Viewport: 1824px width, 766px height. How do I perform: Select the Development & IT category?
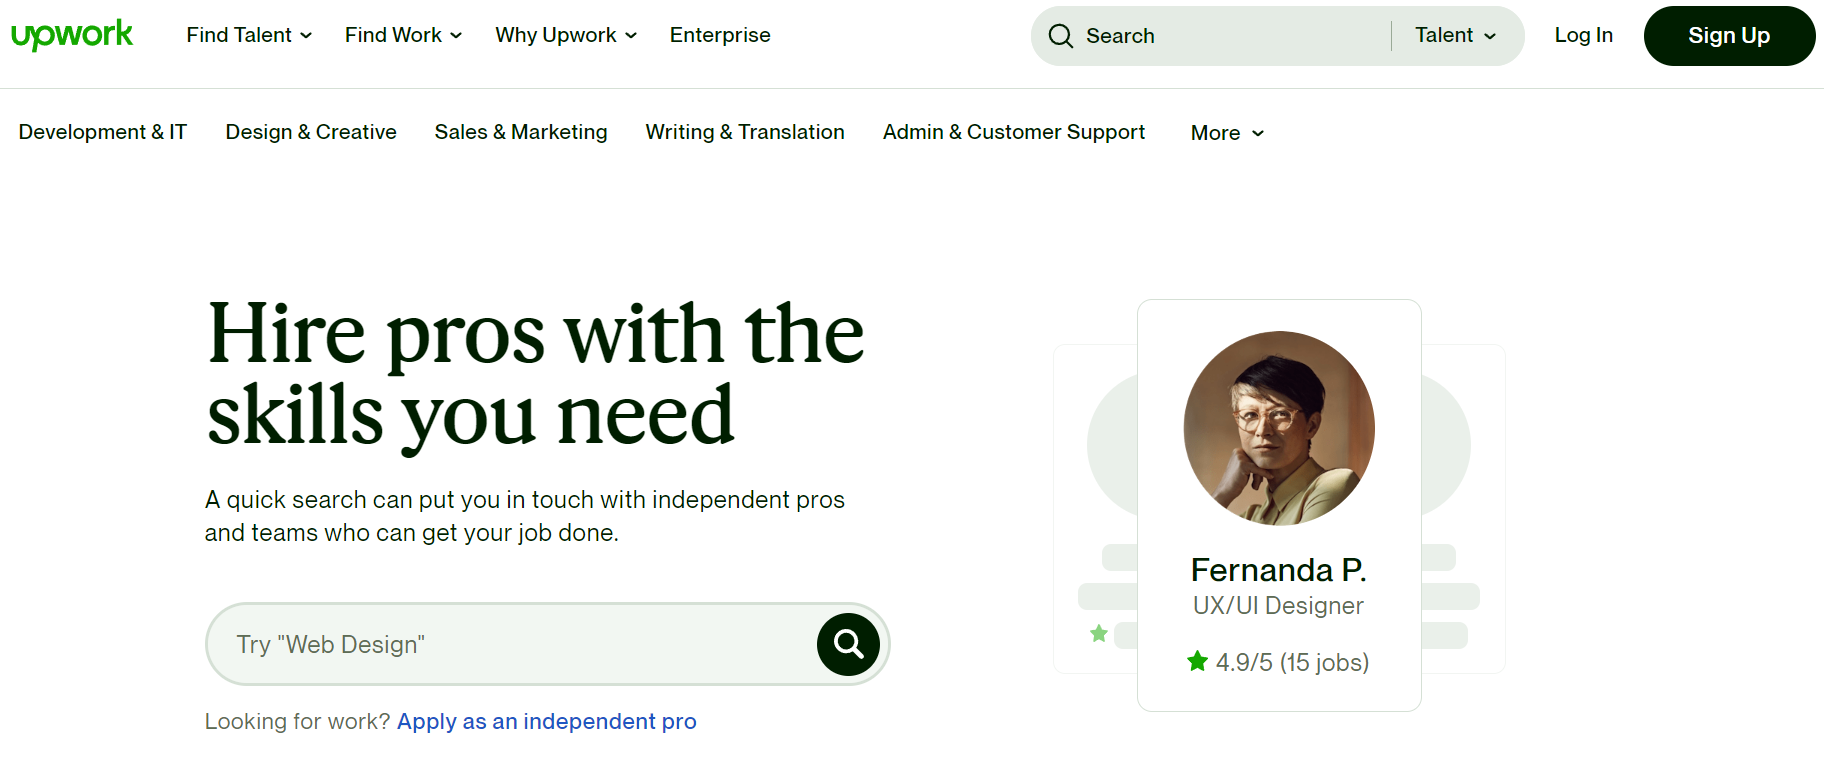click(x=102, y=132)
